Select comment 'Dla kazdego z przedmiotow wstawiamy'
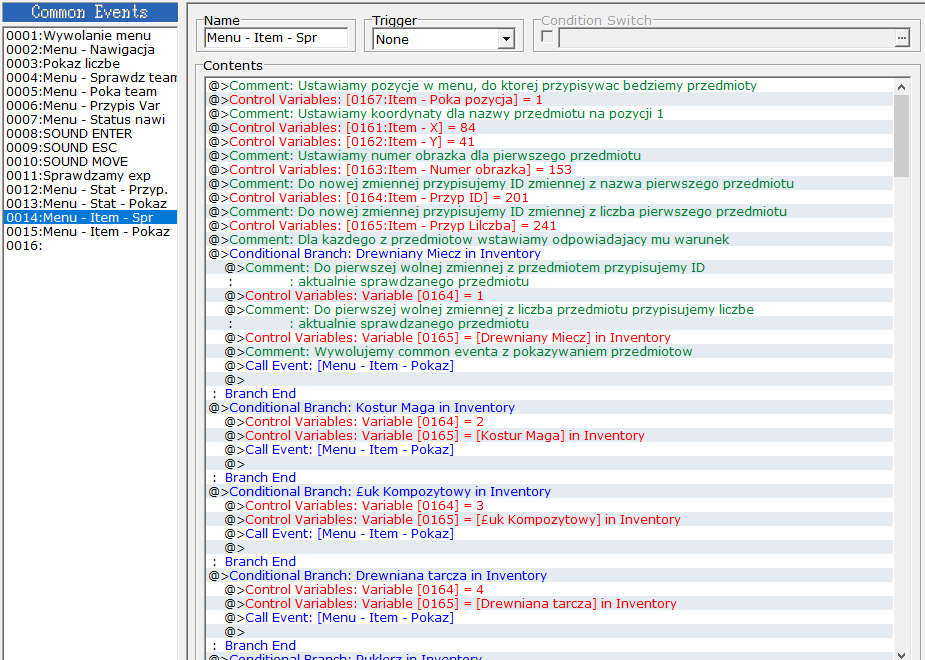The image size is (925, 660). pyautogui.click(x=550, y=240)
